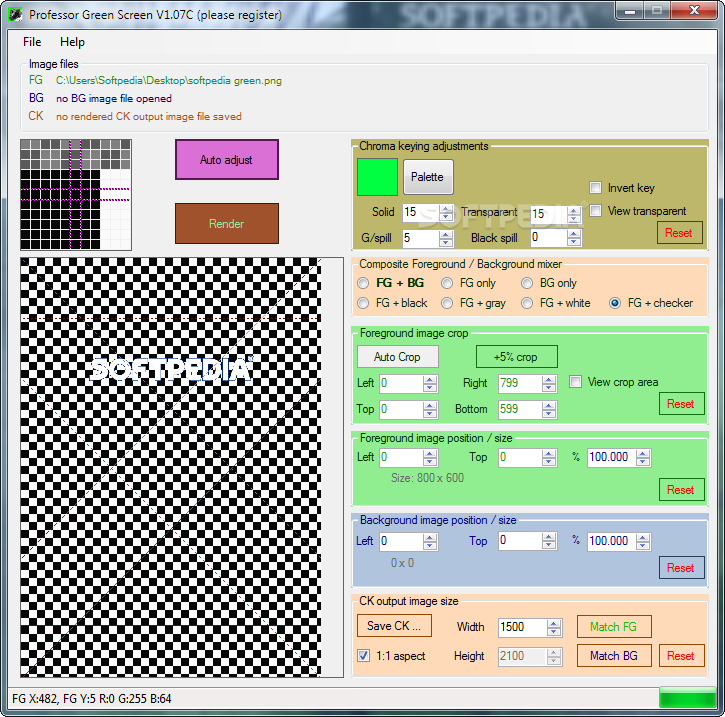Select the BG only mixer option

pyautogui.click(x=527, y=283)
